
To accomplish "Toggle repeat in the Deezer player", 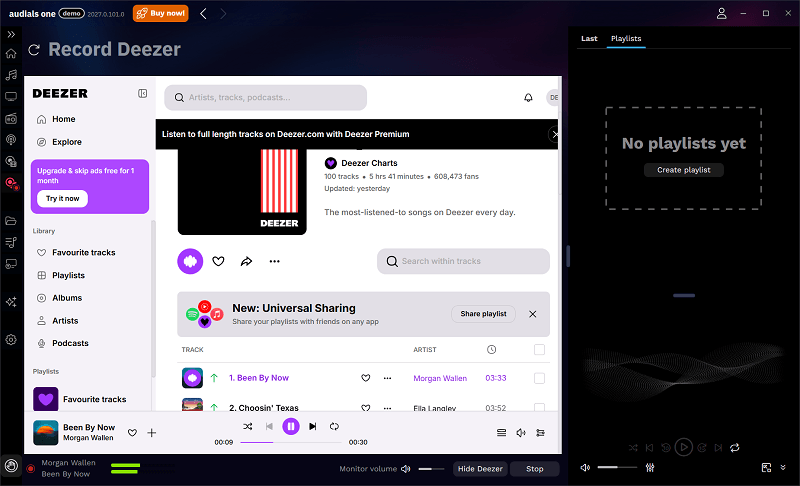I will pyautogui.click(x=334, y=426).
